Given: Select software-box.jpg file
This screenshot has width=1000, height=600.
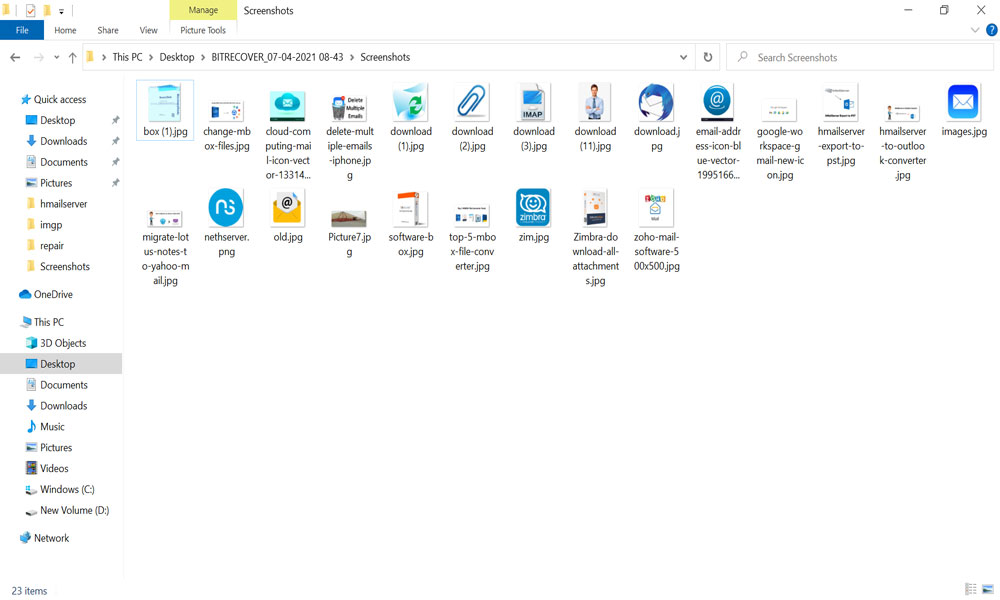Looking at the screenshot, I should pos(410,209).
